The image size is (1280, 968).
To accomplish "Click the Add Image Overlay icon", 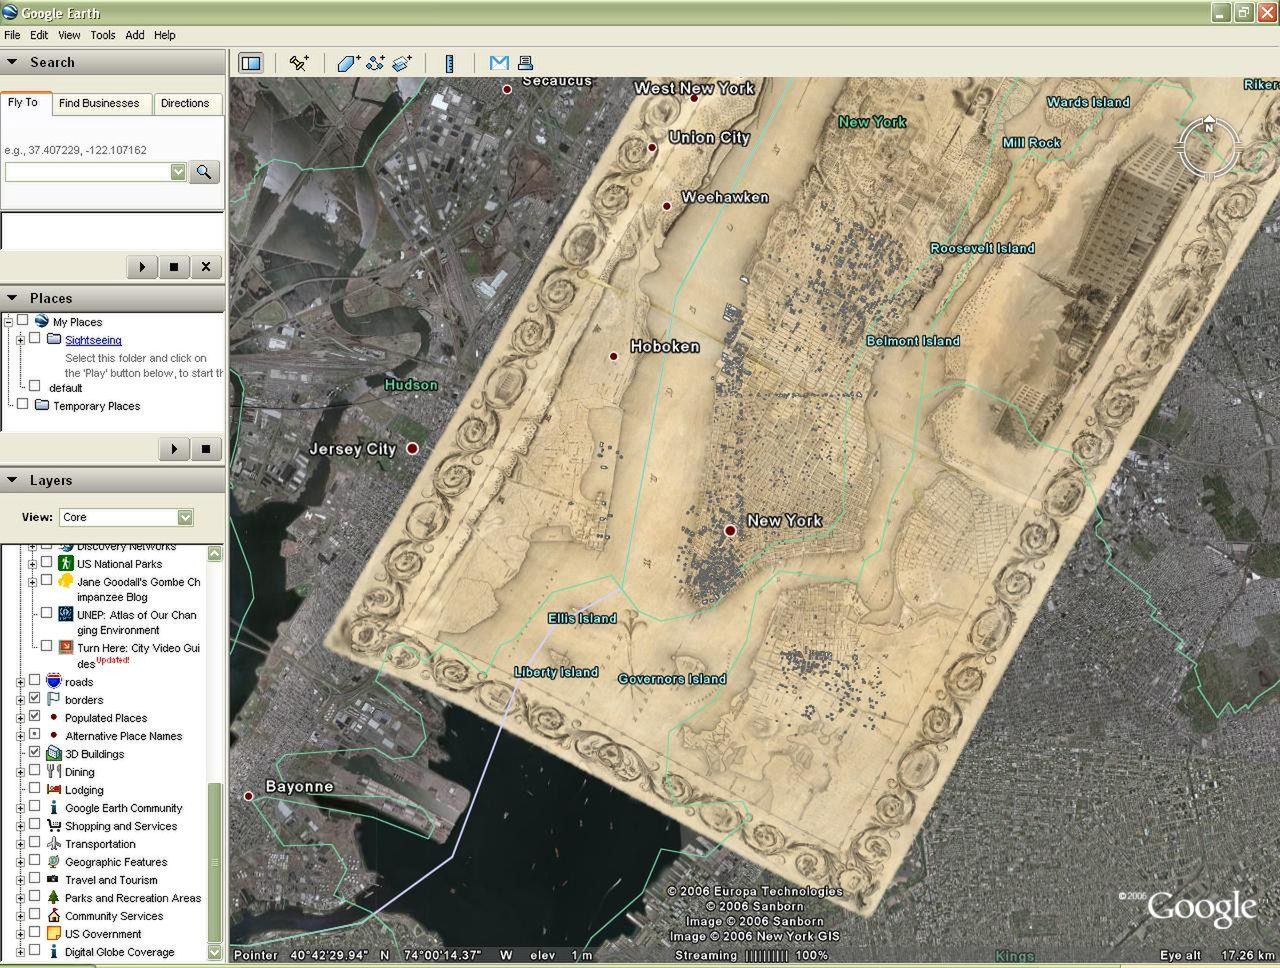I will click(402, 63).
